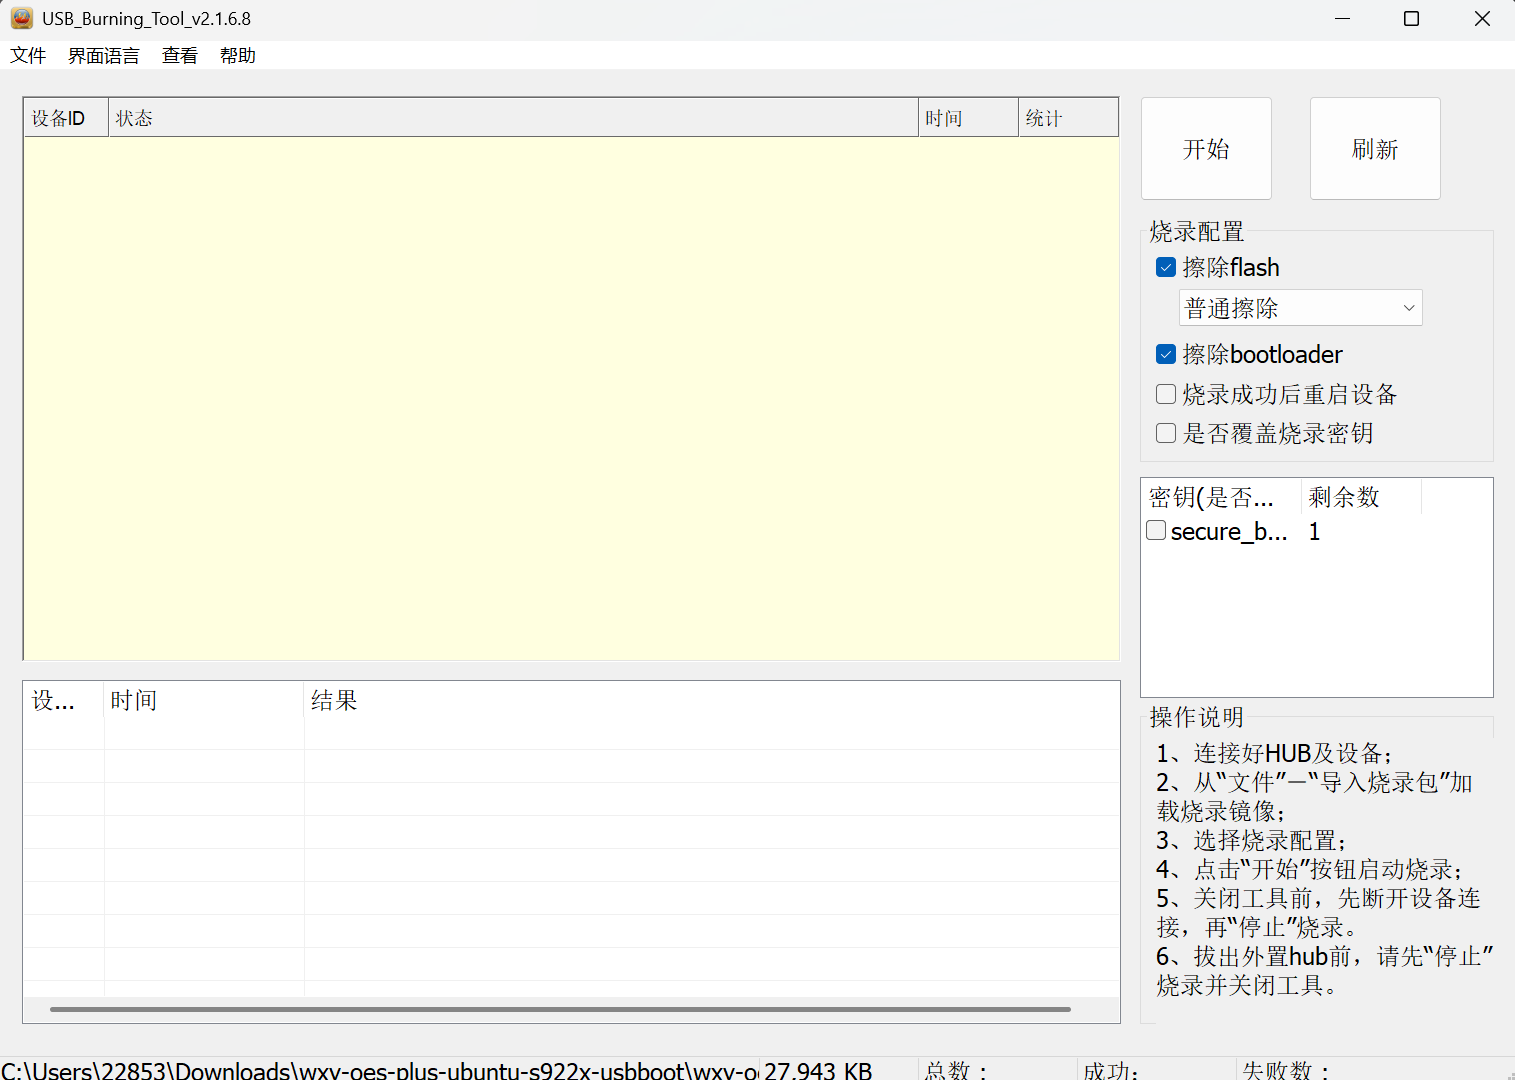The width and height of the screenshot is (1515, 1080).
Task: Disable the 擦除bootloader option
Action: (x=1166, y=355)
